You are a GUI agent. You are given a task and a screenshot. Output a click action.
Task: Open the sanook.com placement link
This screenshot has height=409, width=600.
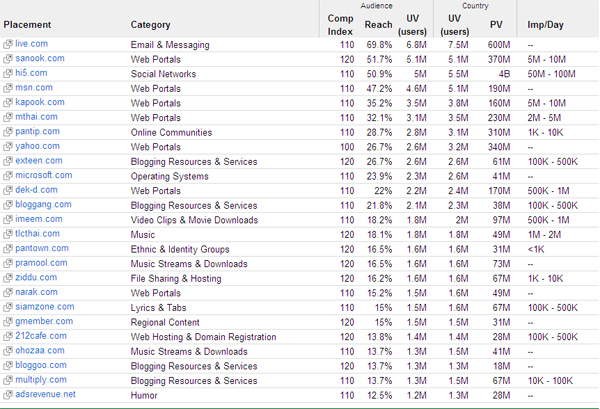click(x=40, y=58)
